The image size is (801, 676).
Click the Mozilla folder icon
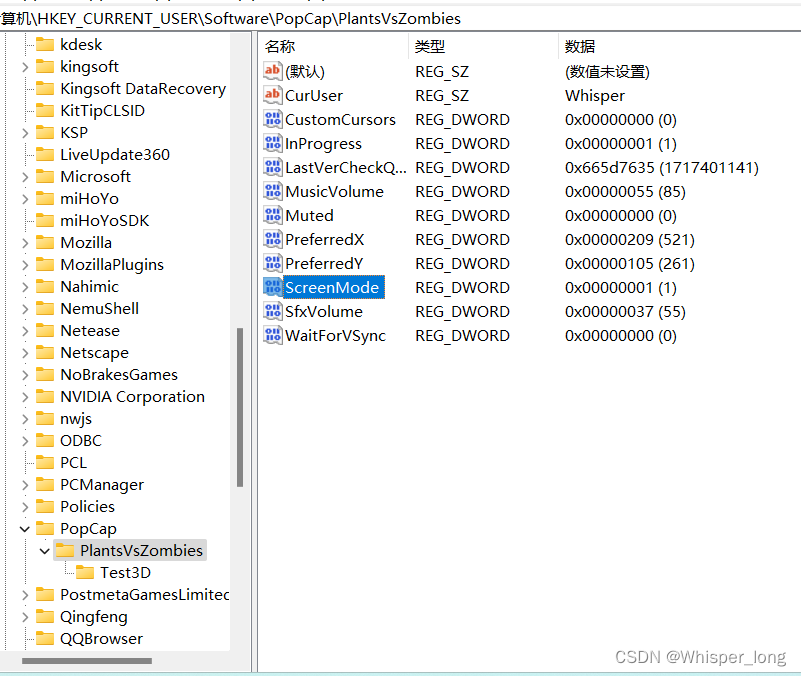click(x=45, y=242)
